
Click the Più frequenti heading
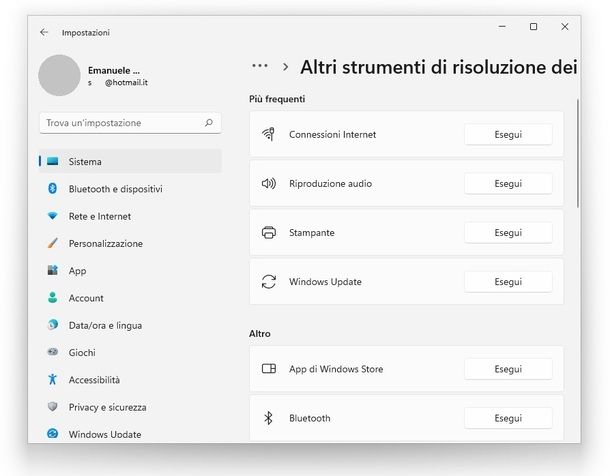coord(277,99)
